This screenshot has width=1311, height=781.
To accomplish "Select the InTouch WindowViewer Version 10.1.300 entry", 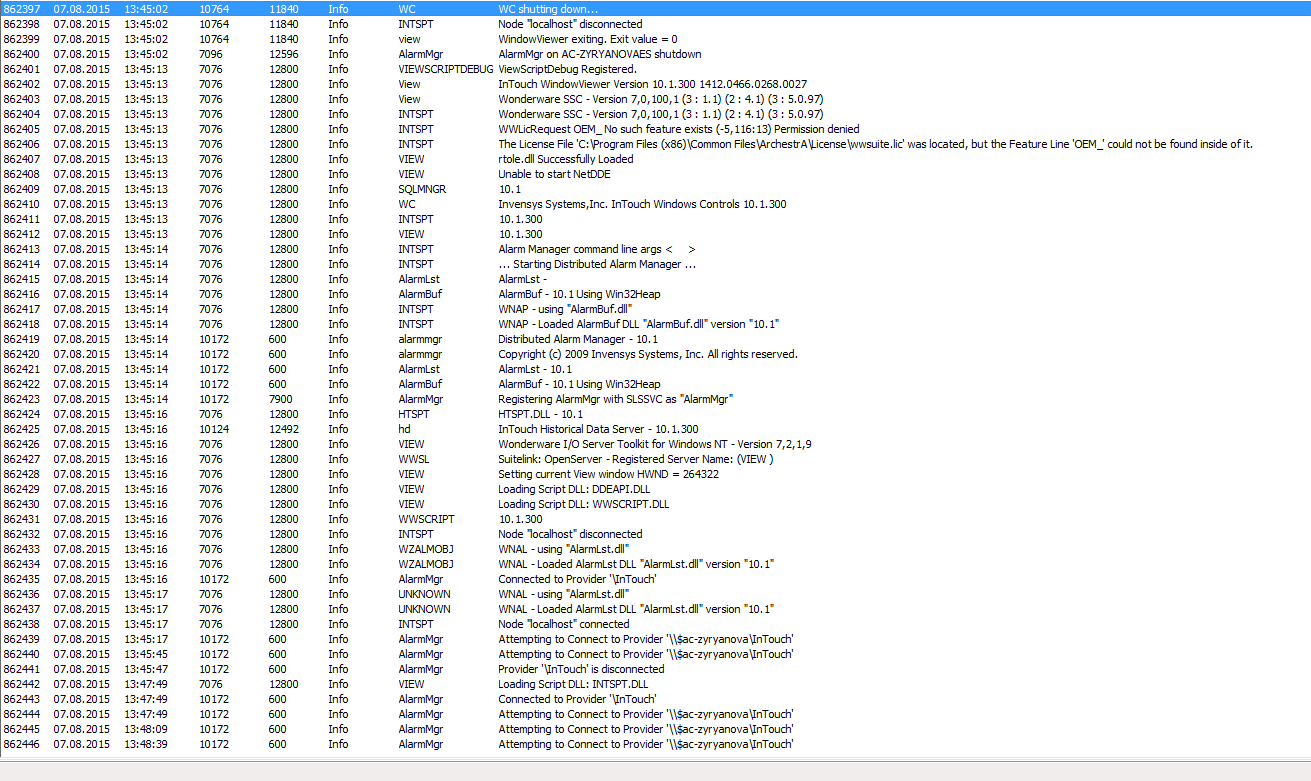I will [652, 84].
